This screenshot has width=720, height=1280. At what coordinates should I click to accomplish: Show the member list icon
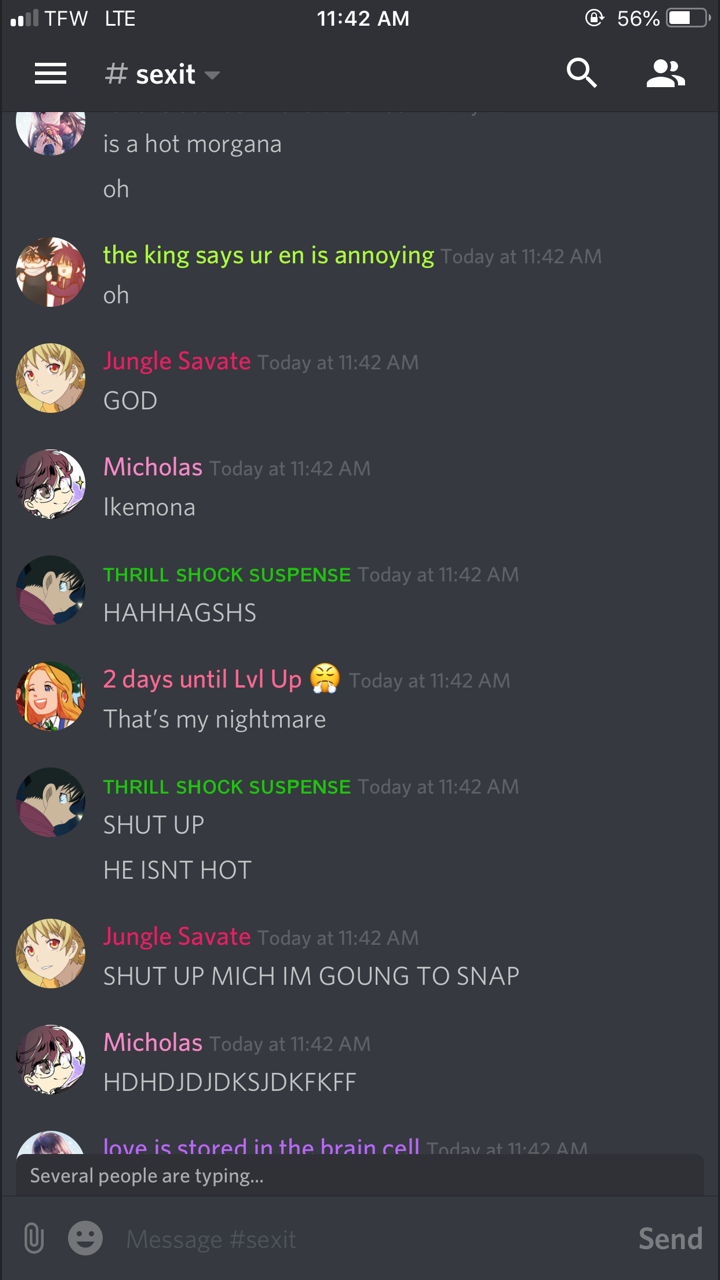click(665, 73)
